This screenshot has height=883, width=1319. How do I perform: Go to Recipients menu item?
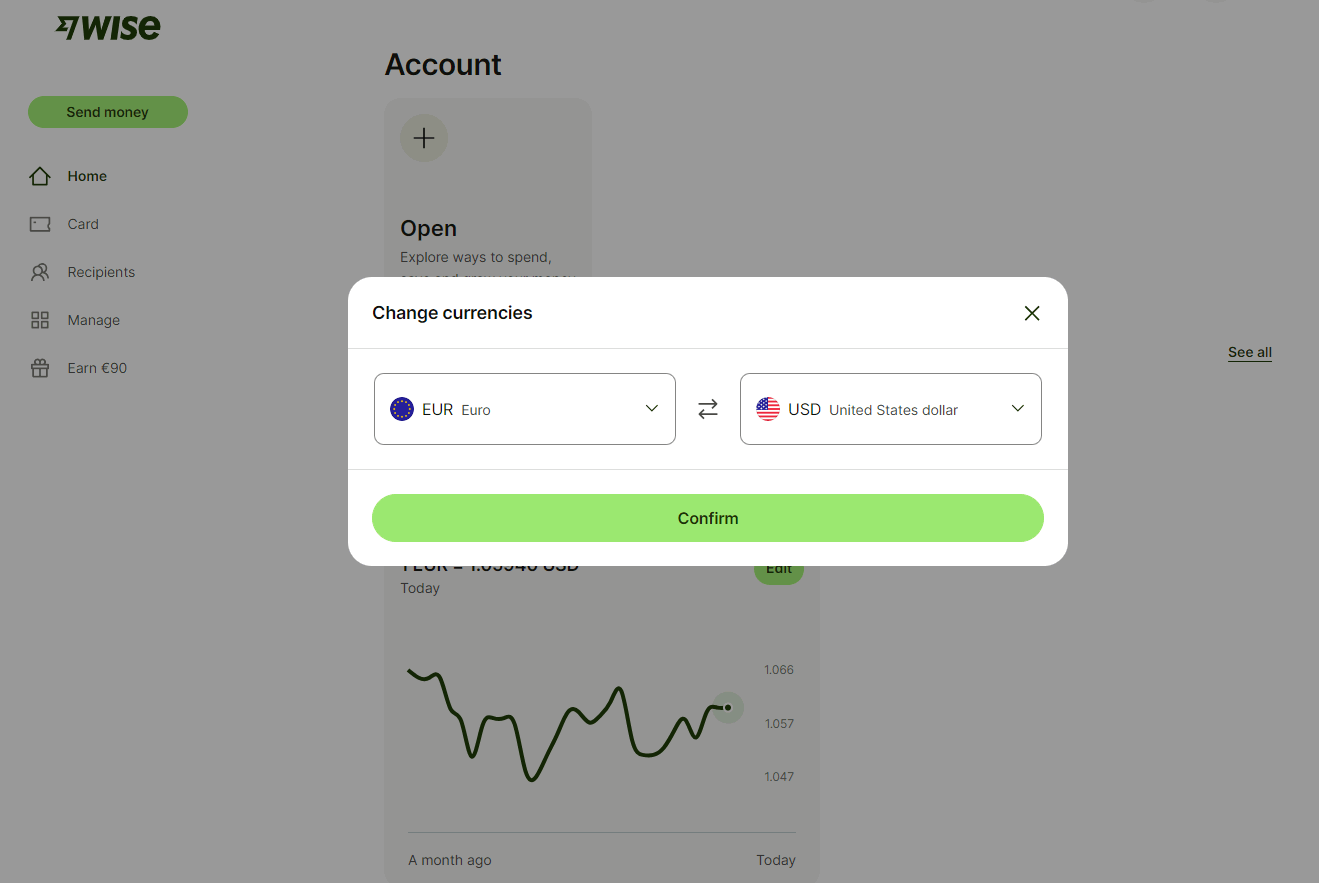pyautogui.click(x=101, y=272)
